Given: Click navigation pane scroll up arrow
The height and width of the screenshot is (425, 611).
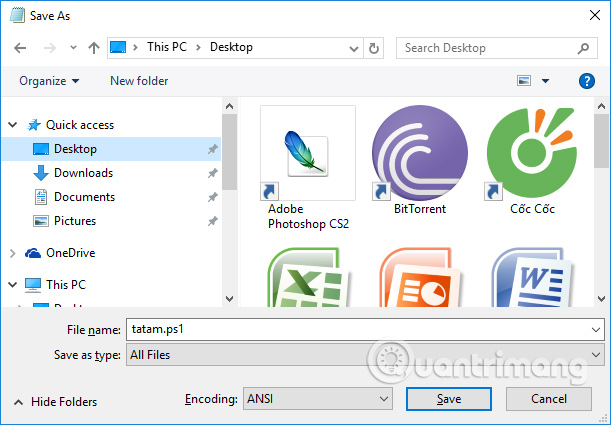Looking at the screenshot, I should [x=230, y=106].
